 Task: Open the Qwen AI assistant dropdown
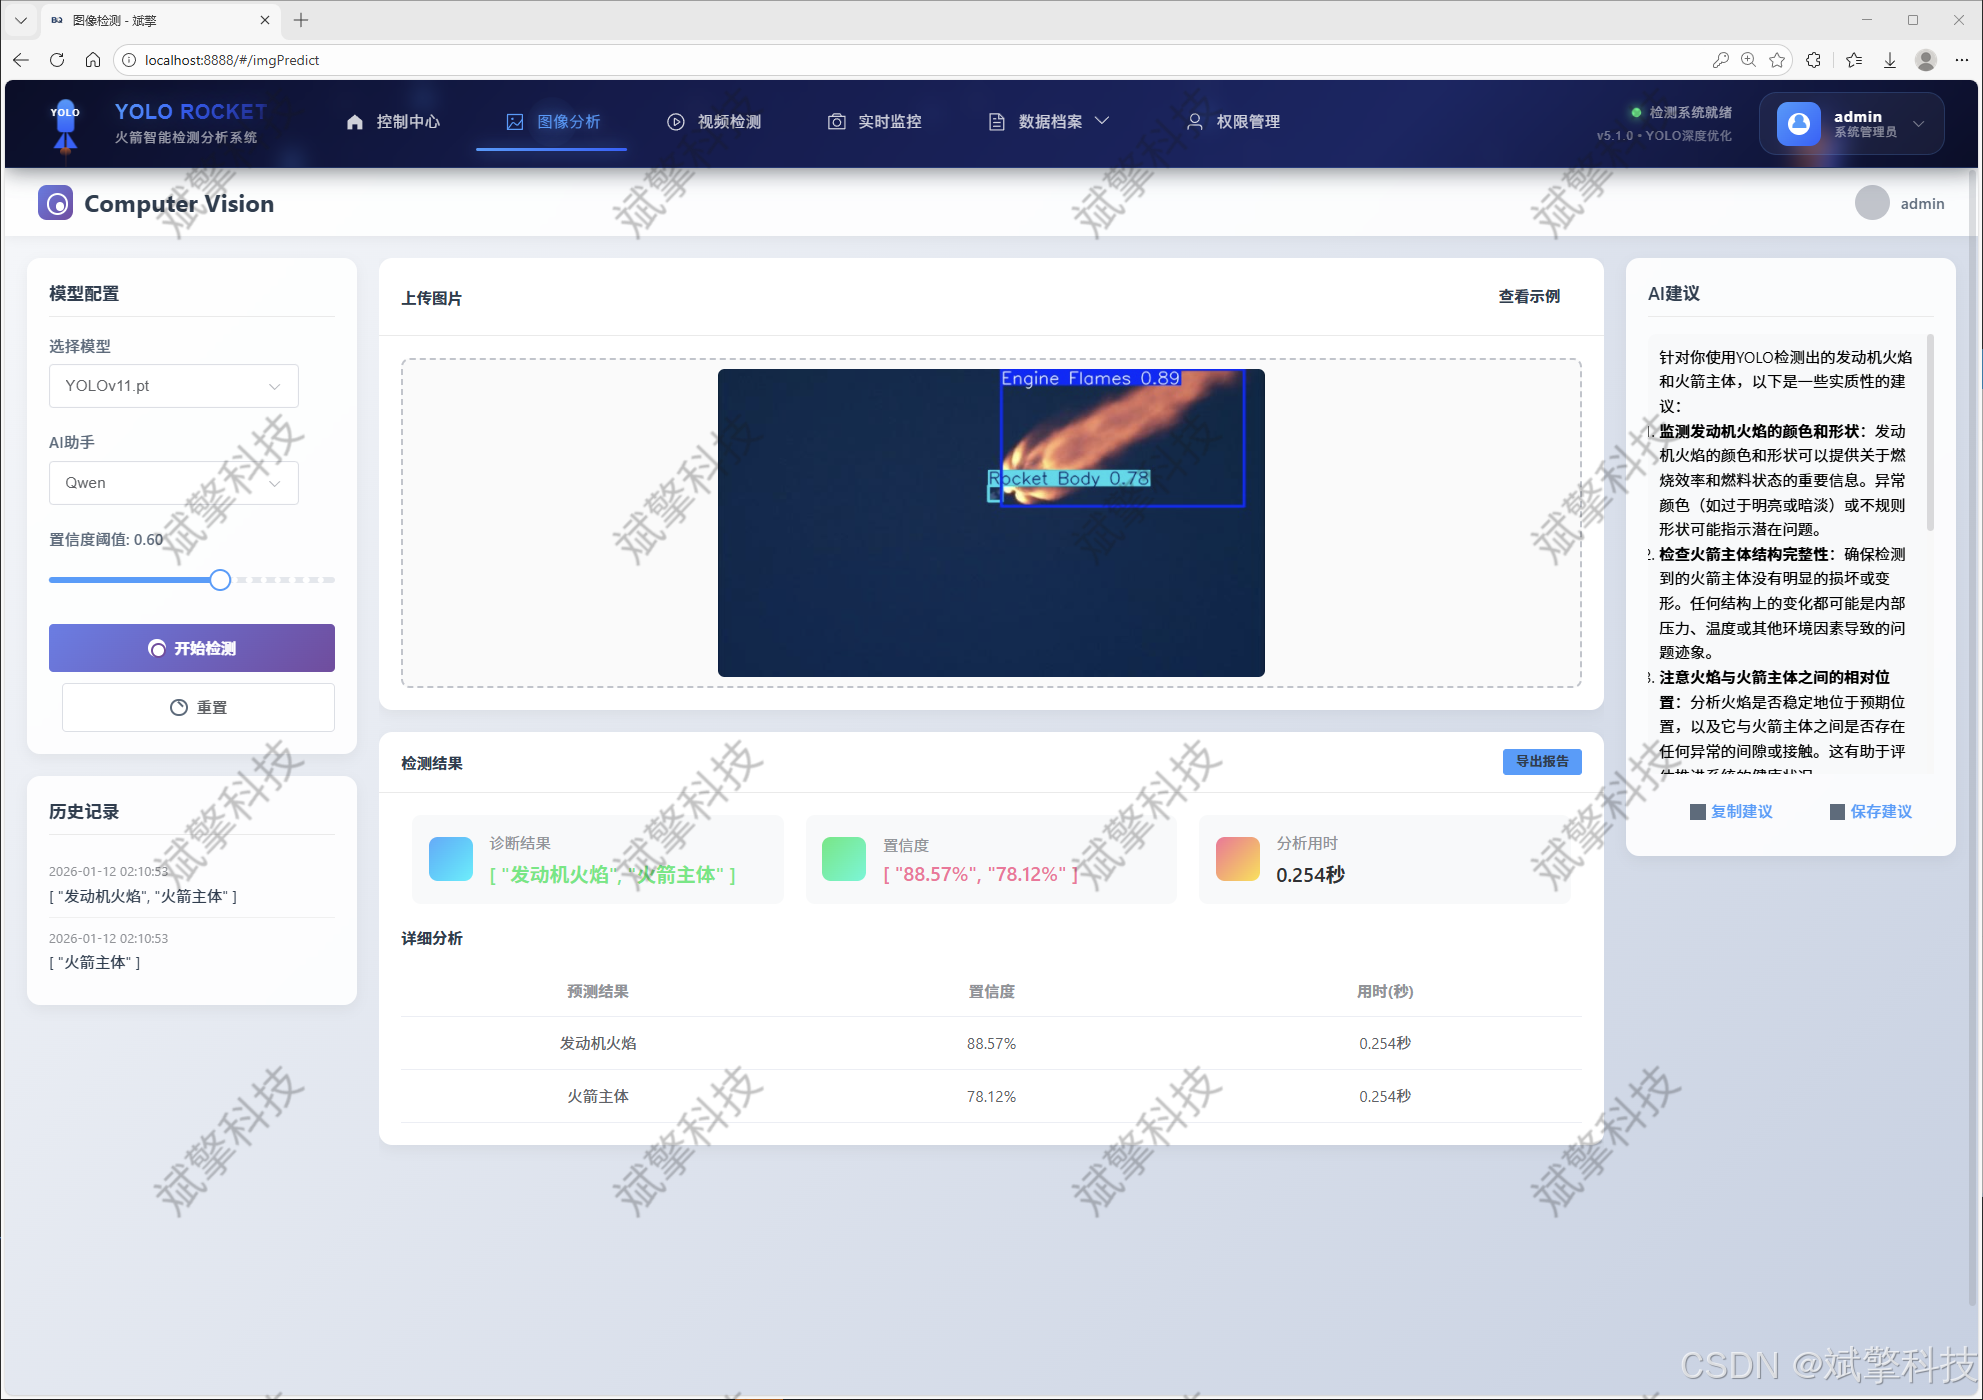tap(174, 483)
